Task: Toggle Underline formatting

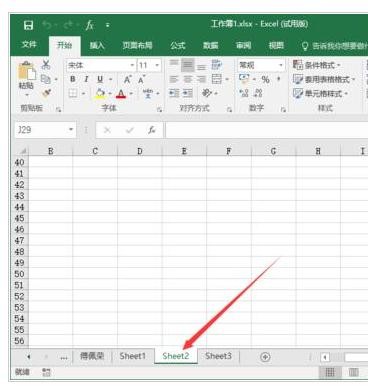Action: click(x=100, y=79)
